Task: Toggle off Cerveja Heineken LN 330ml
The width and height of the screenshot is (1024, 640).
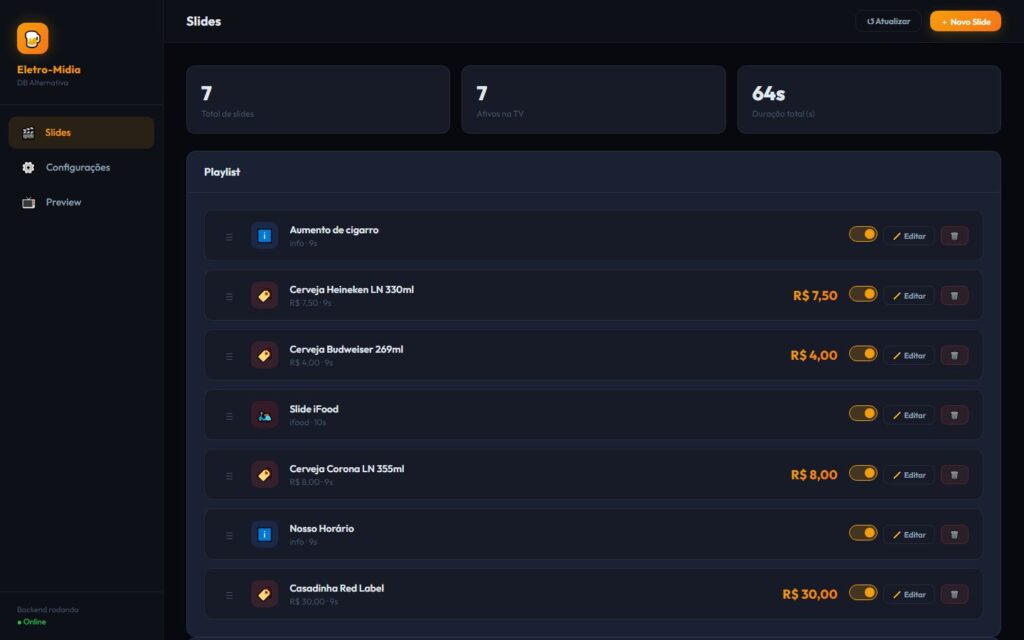Action: [x=863, y=294]
